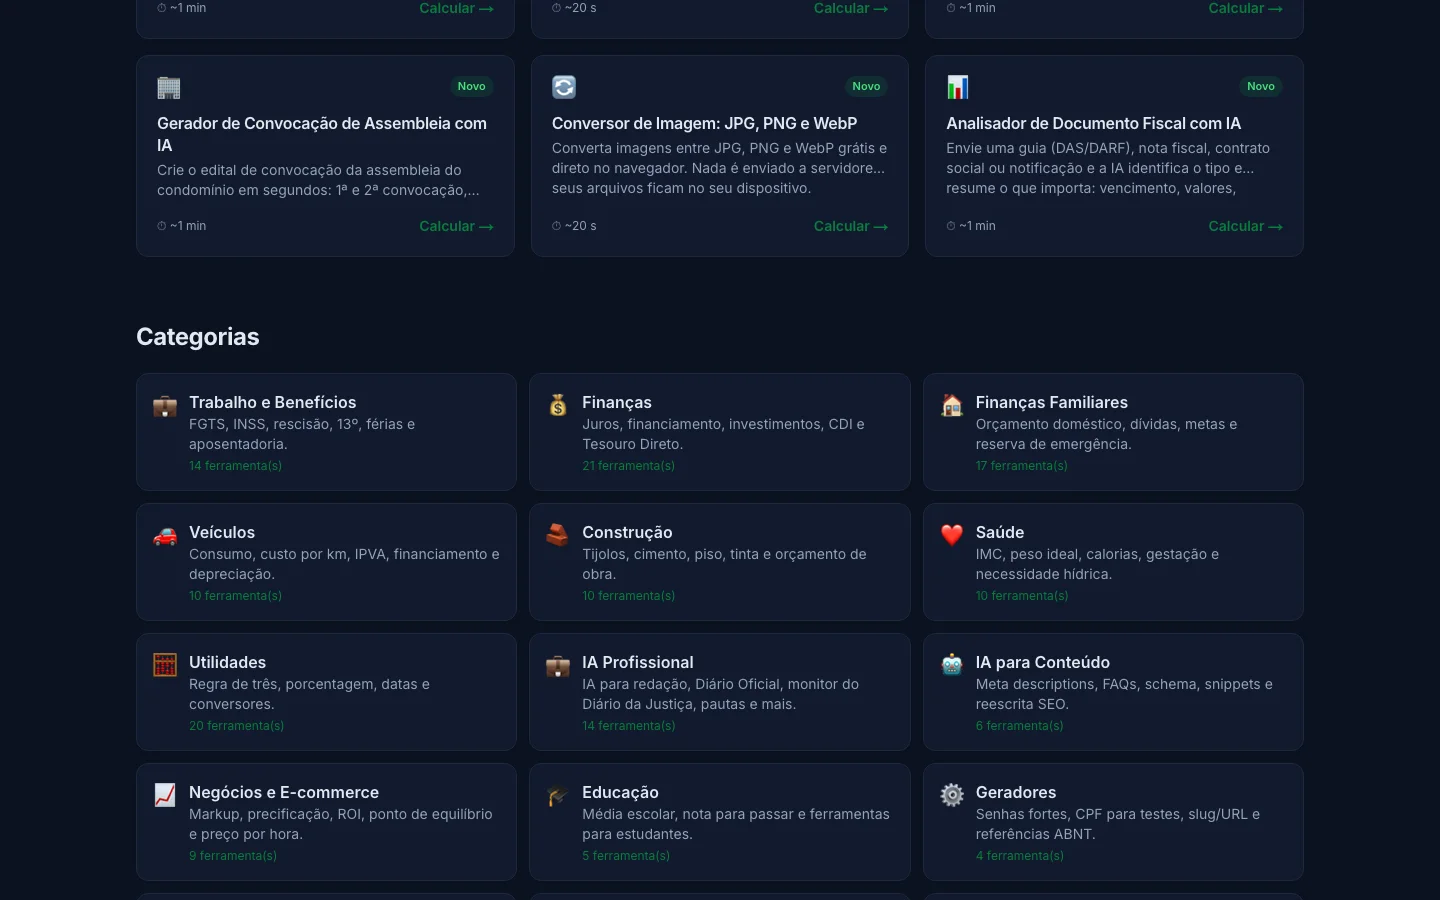This screenshot has height=900, width=1440.
Task: Click the 'Juros, financiamento, investimentos' description text
Action: (723, 434)
